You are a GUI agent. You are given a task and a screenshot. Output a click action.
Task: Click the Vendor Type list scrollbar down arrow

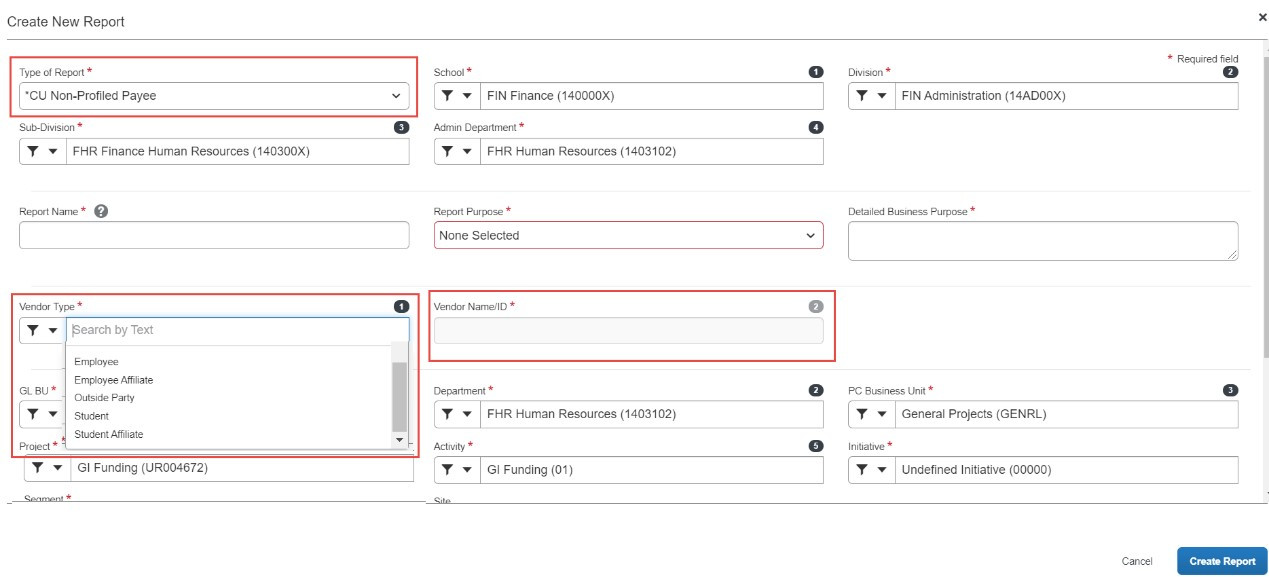400,440
